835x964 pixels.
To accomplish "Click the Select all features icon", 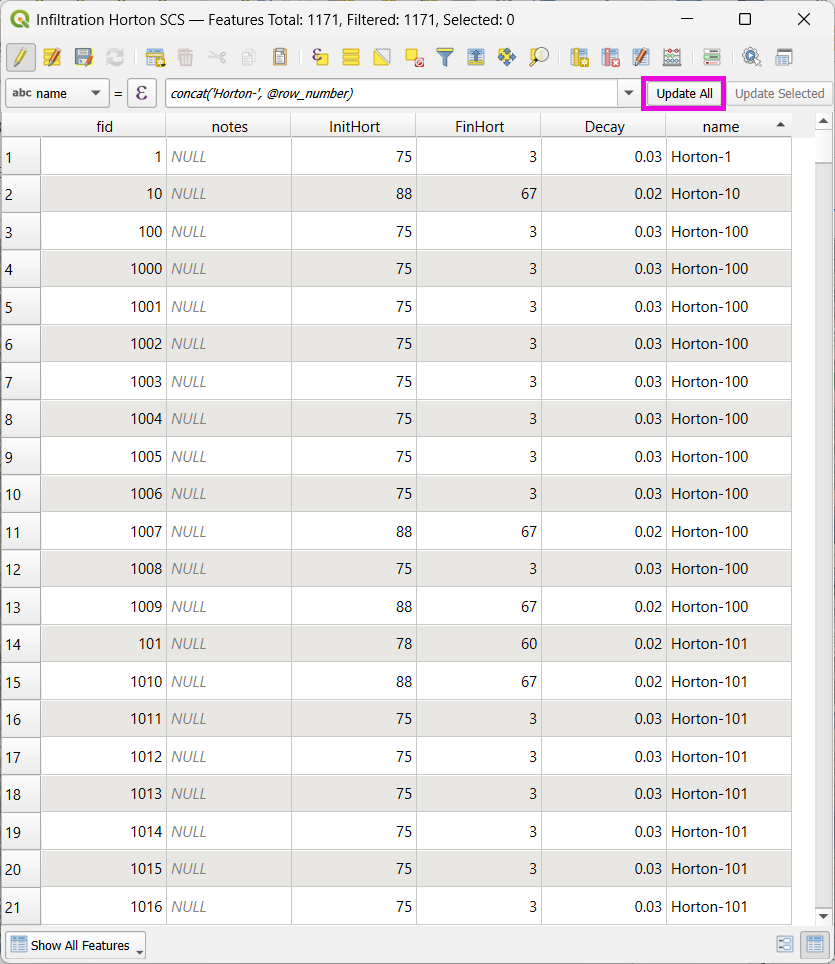I will click(x=351, y=57).
